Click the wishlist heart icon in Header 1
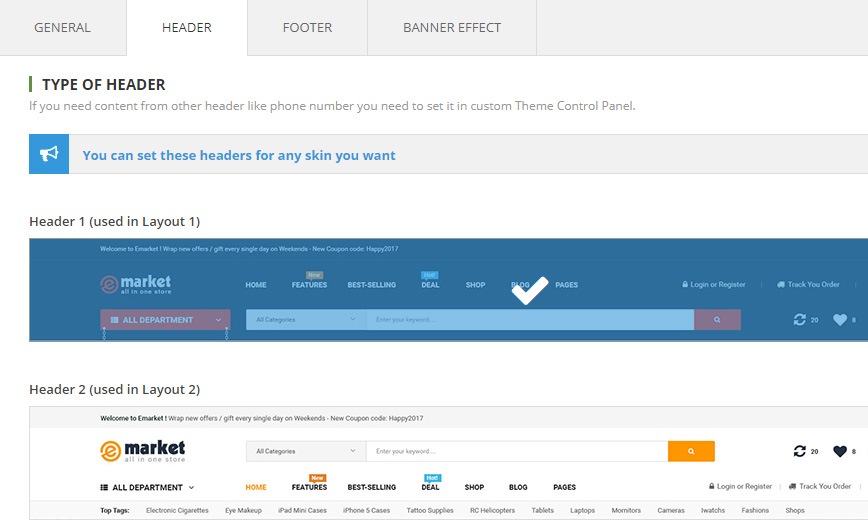Screen dimensions: 868x528 tap(840, 319)
